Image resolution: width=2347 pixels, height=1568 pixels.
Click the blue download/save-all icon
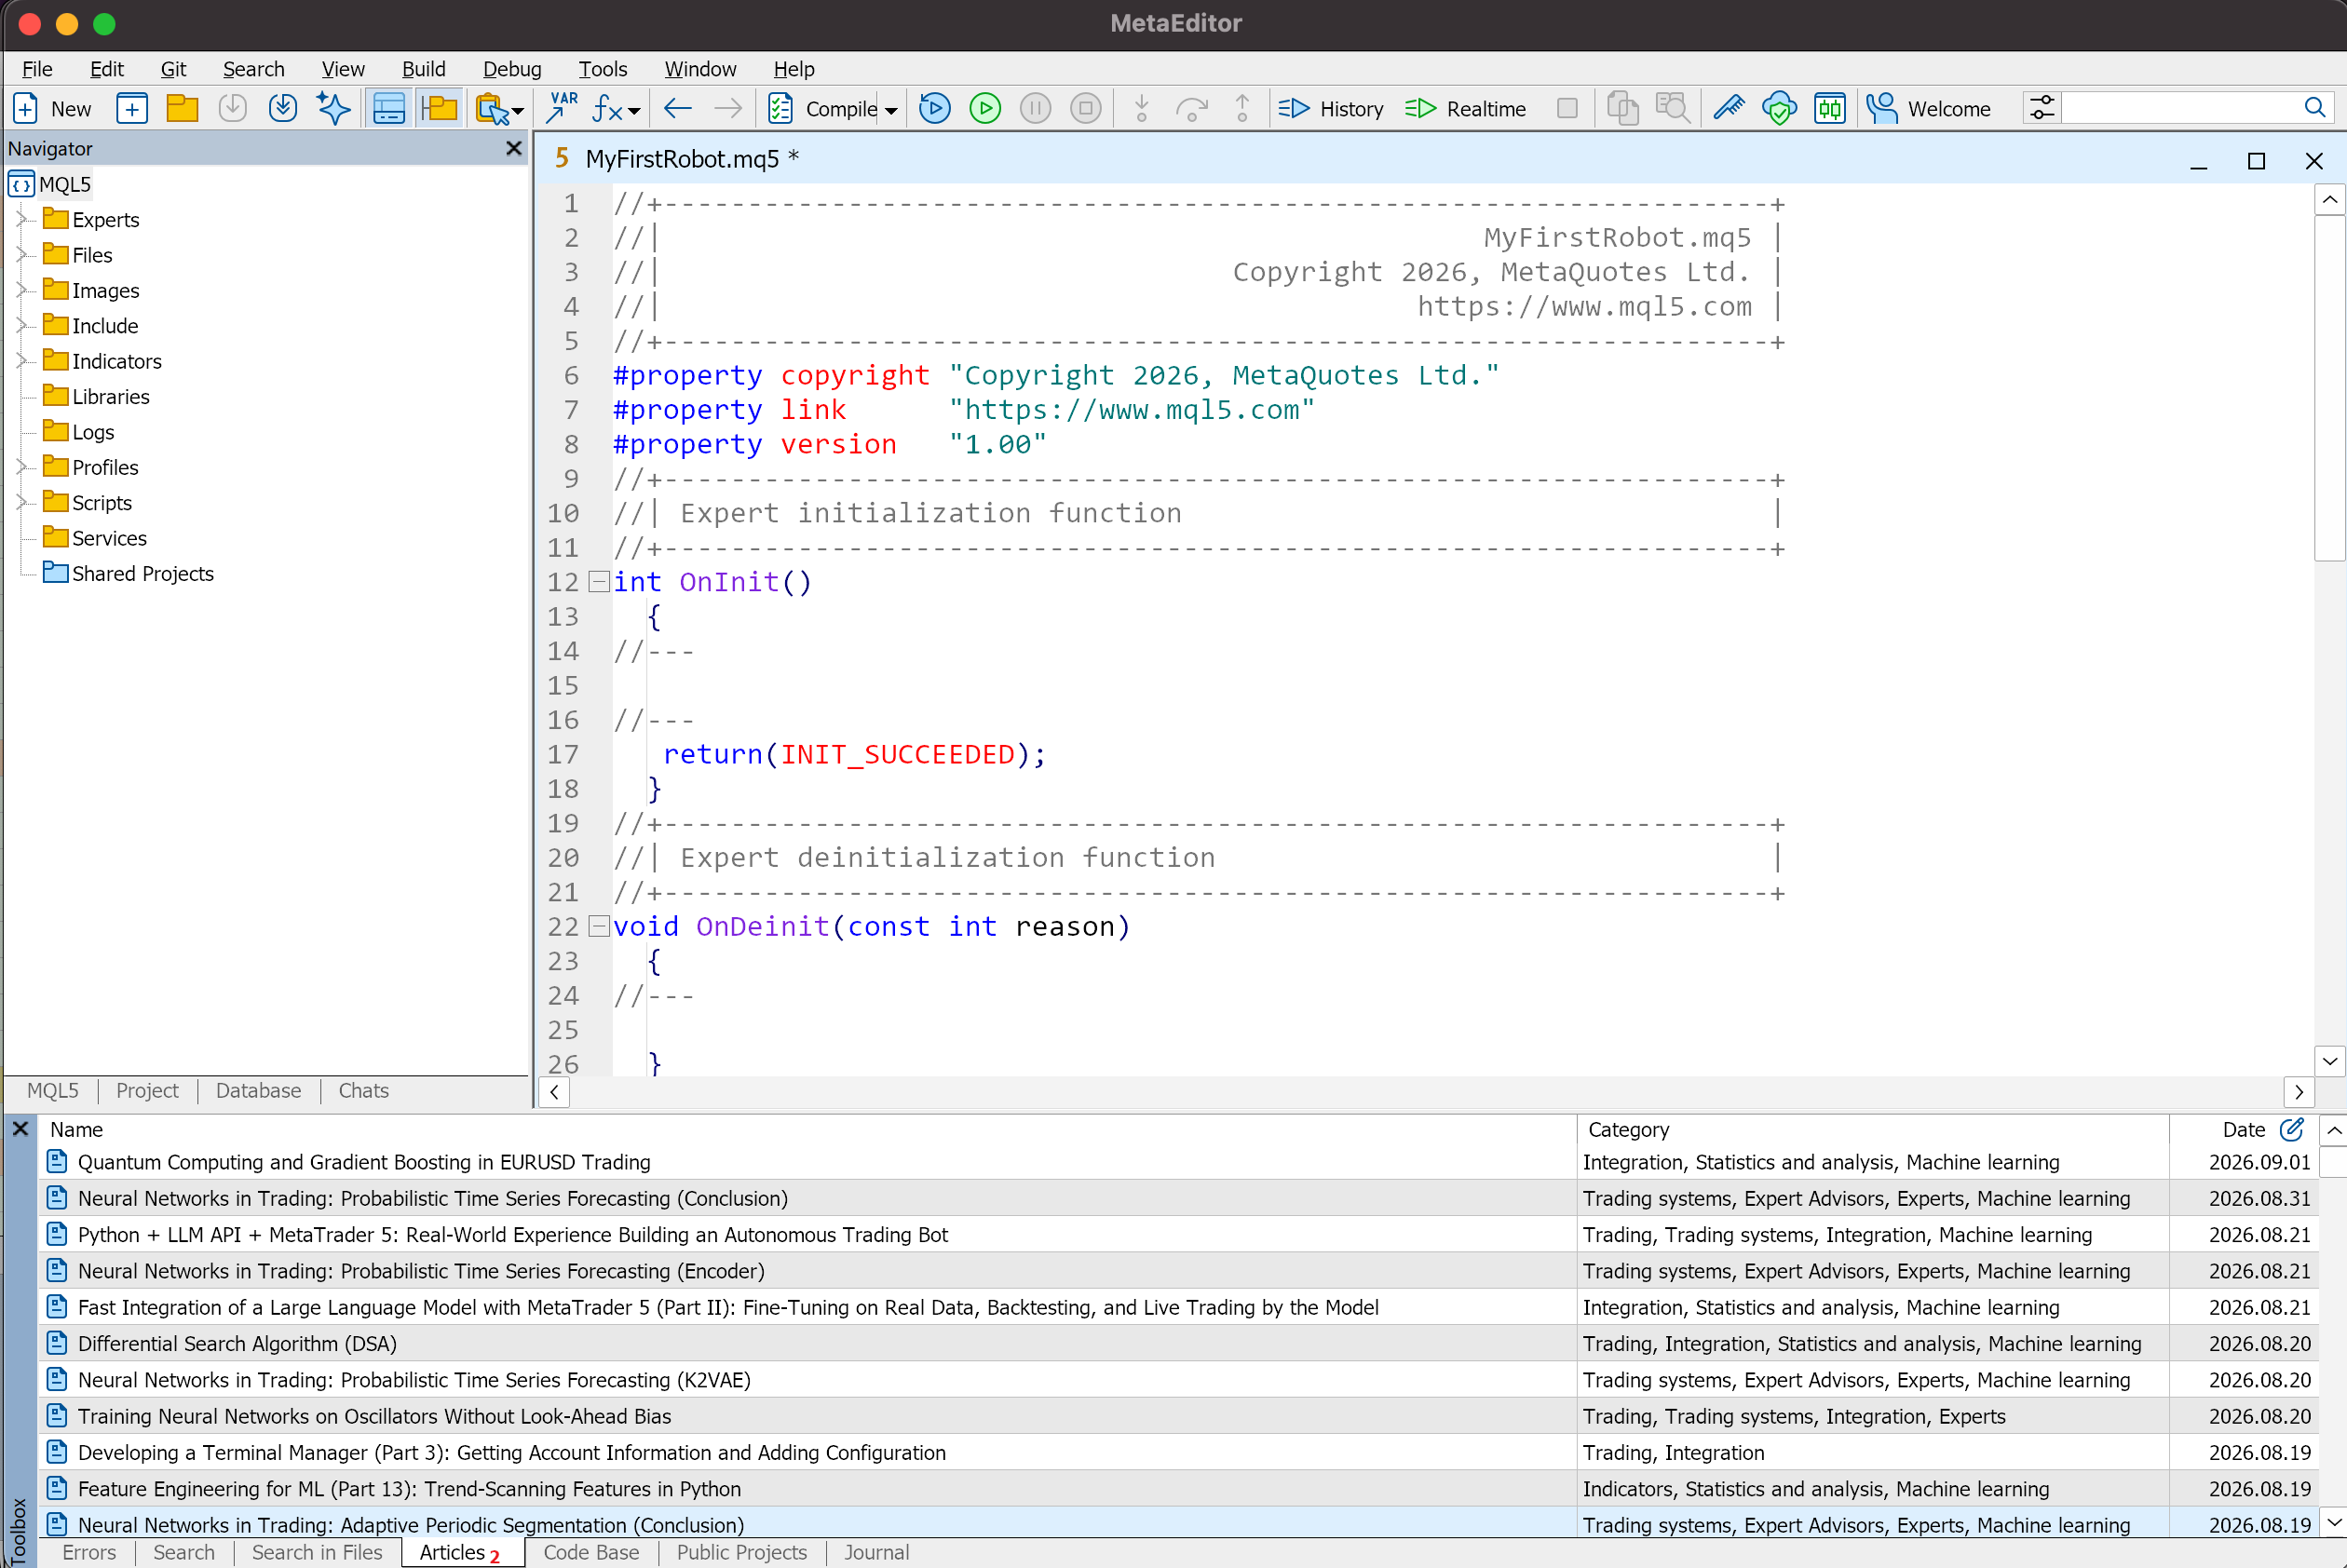[x=283, y=108]
